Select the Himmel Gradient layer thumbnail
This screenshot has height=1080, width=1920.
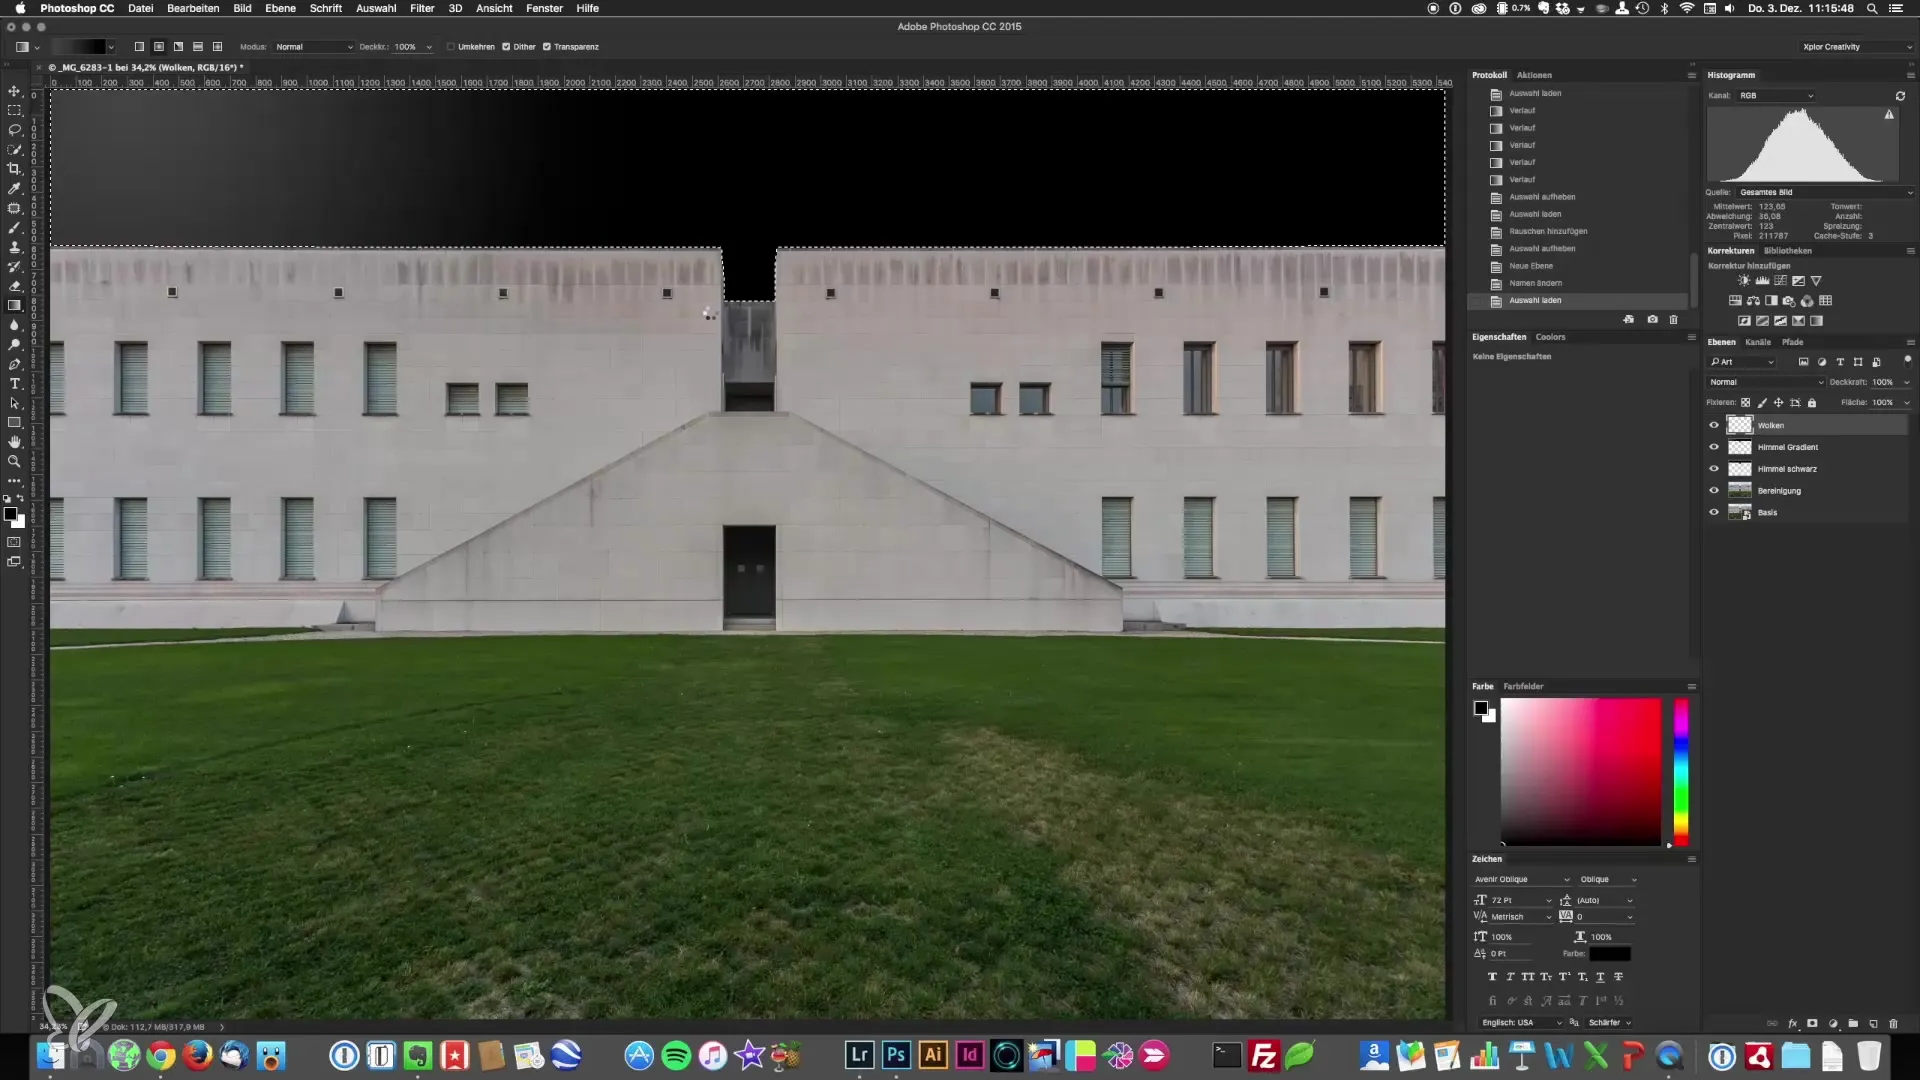tap(1740, 447)
